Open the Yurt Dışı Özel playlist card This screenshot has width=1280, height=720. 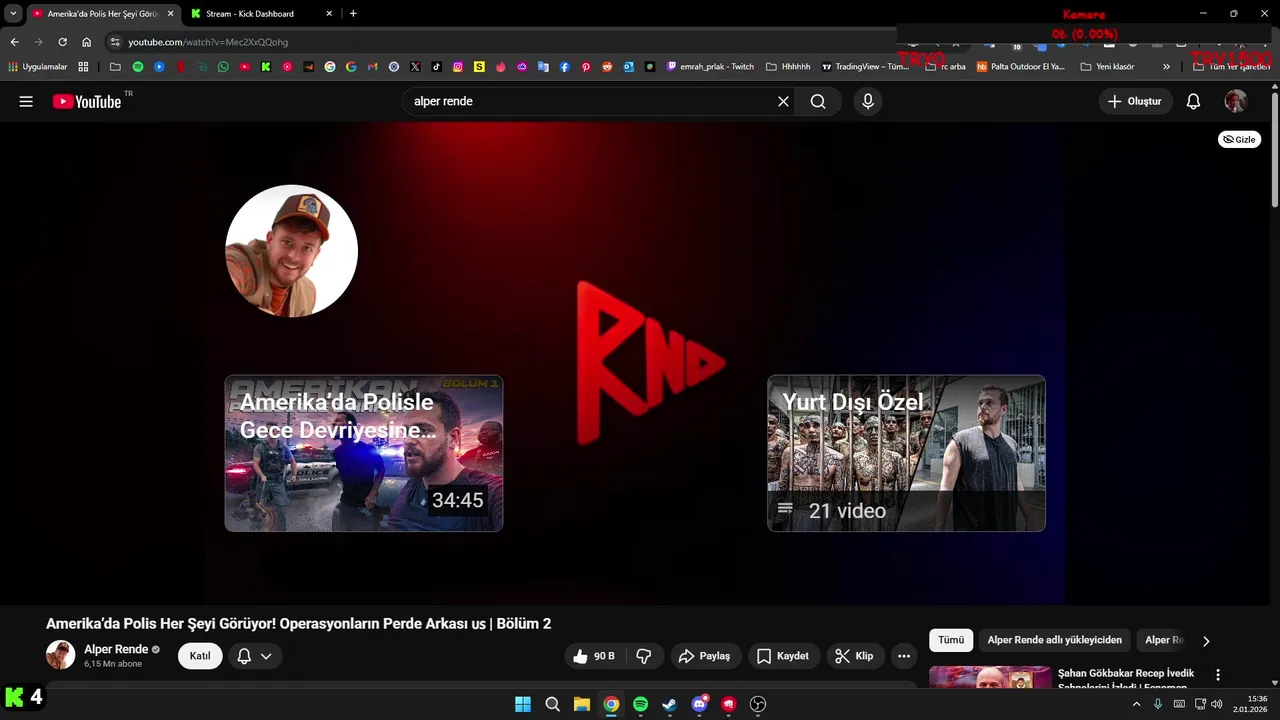pyautogui.click(x=906, y=453)
